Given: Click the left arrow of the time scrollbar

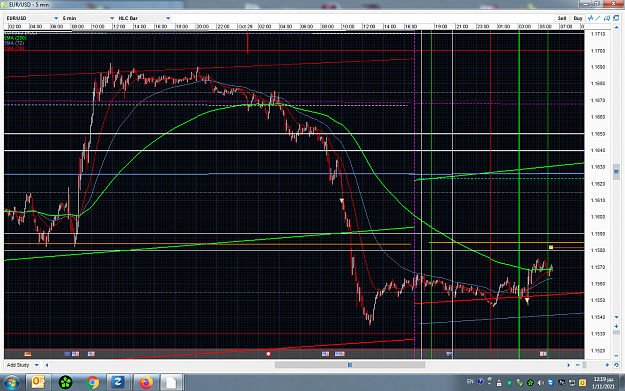Looking at the screenshot, I should (47, 365).
